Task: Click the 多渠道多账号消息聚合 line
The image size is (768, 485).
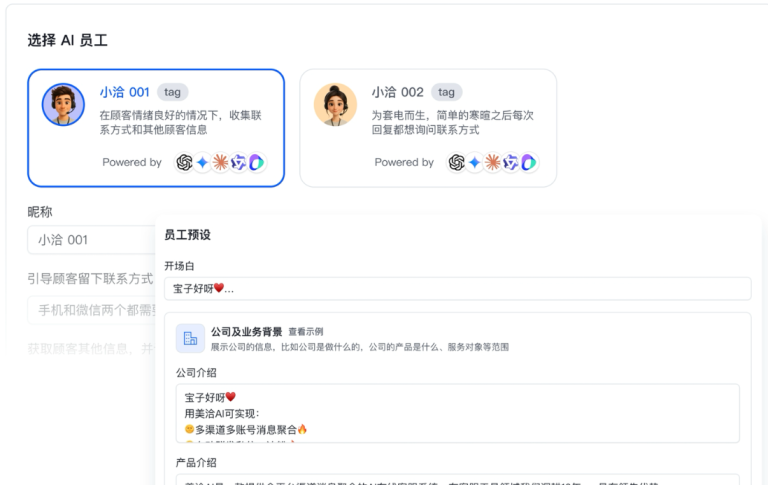Action: click(x=246, y=430)
